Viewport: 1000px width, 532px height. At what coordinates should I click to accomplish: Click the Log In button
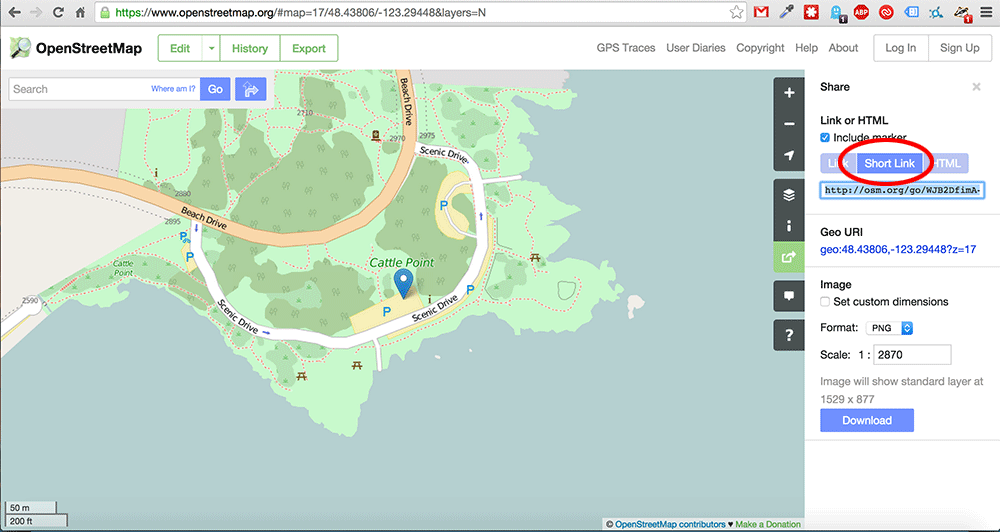901,48
